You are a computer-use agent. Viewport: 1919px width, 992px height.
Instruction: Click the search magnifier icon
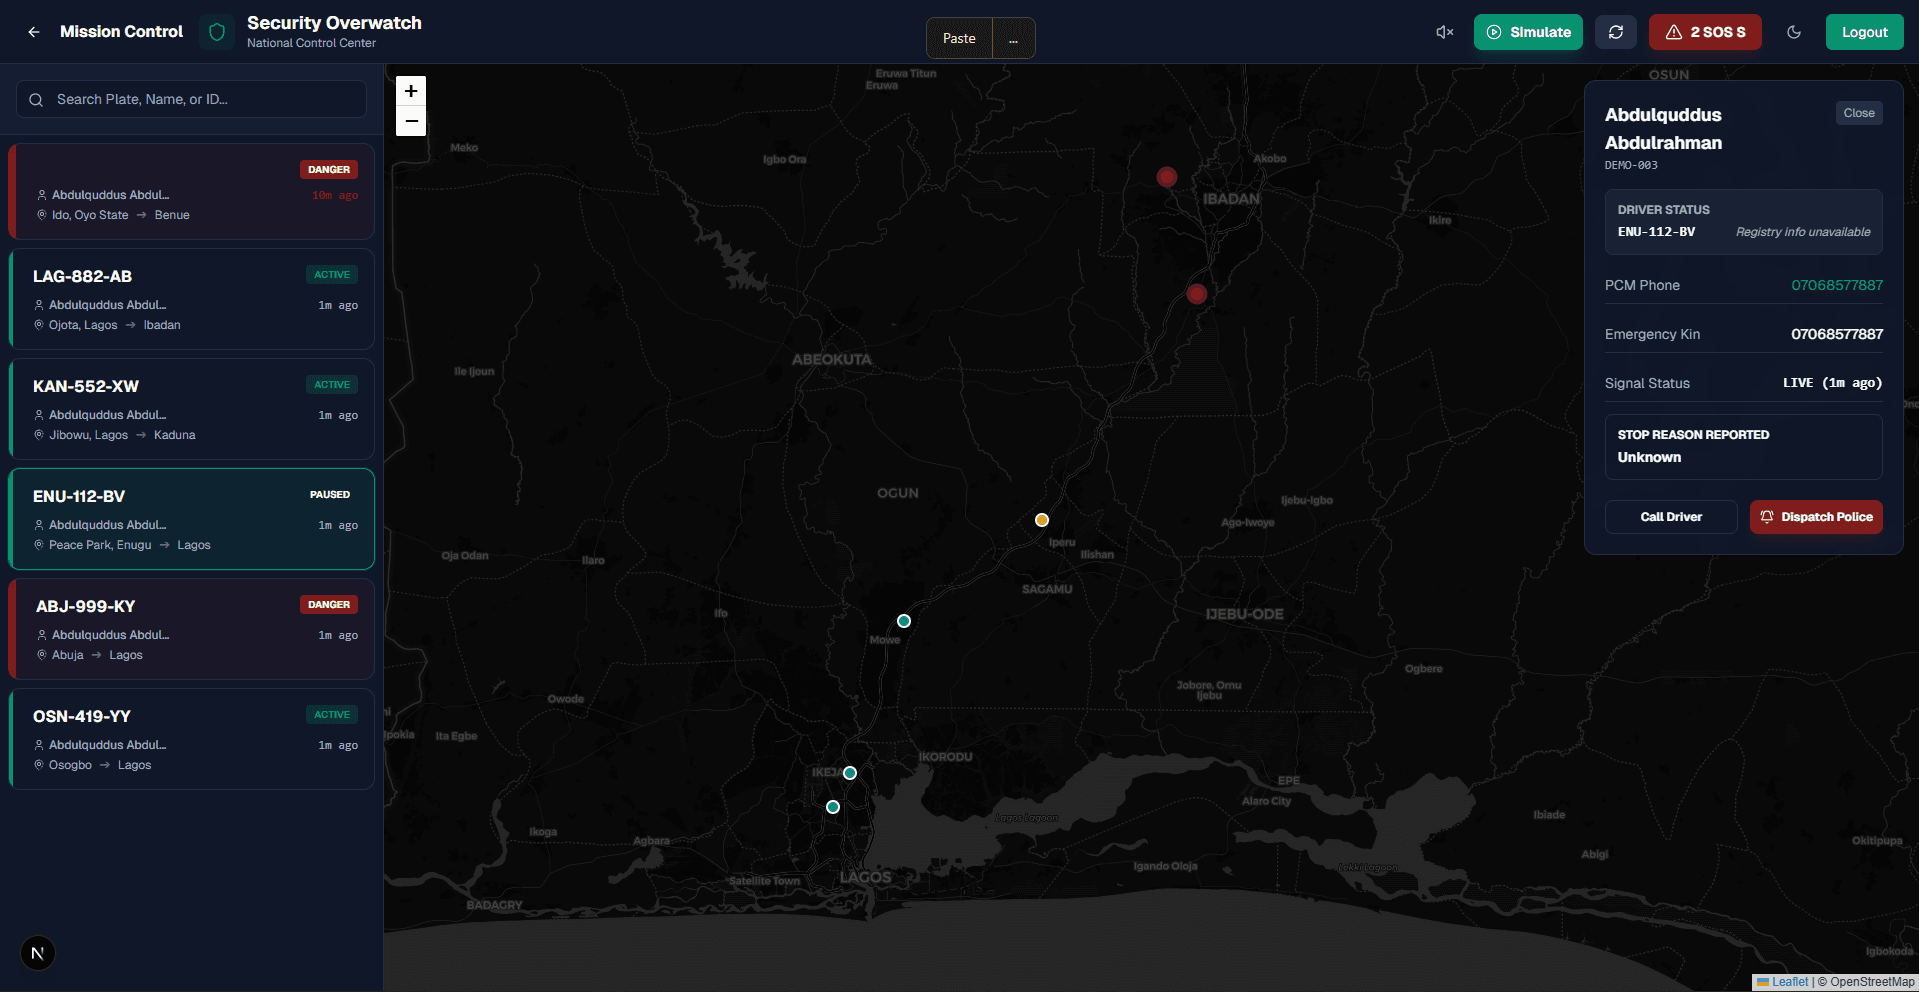(x=36, y=100)
